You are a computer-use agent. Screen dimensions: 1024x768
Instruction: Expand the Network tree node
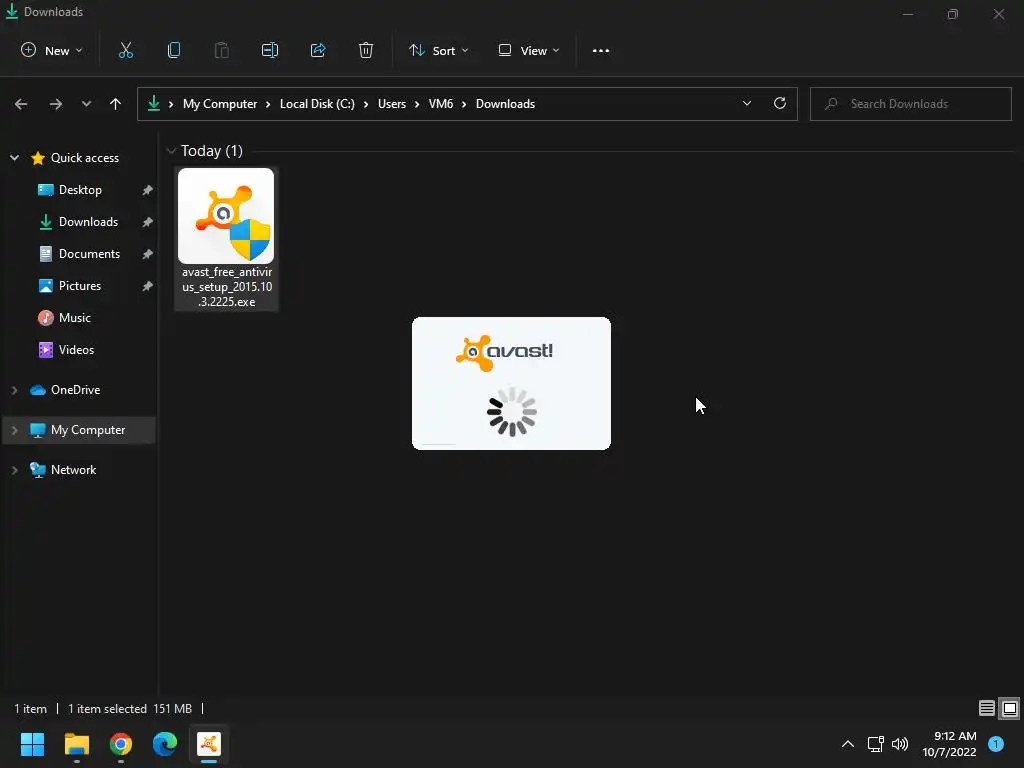point(14,470)
